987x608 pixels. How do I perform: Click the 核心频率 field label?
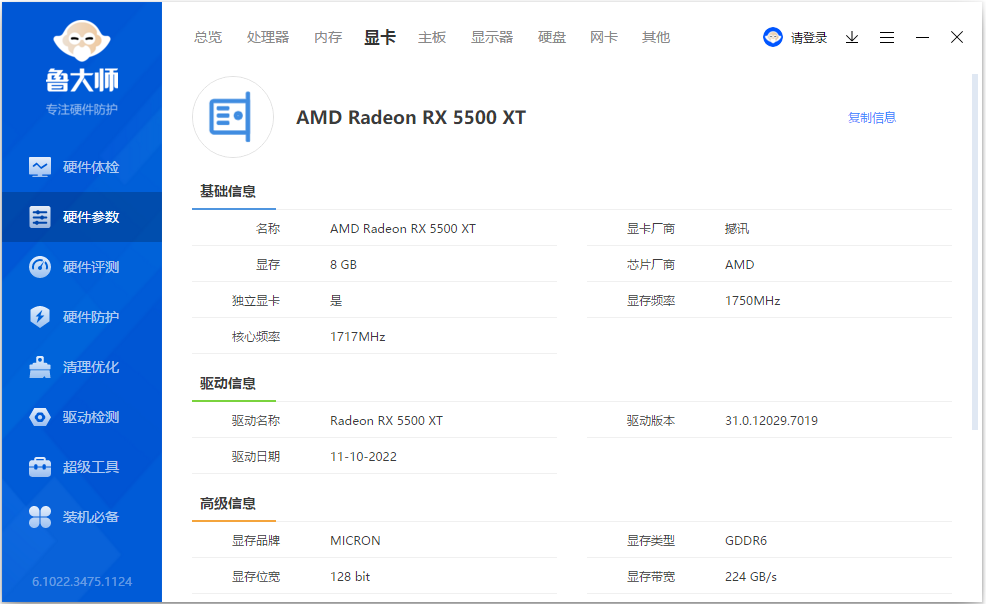[256, 337]
